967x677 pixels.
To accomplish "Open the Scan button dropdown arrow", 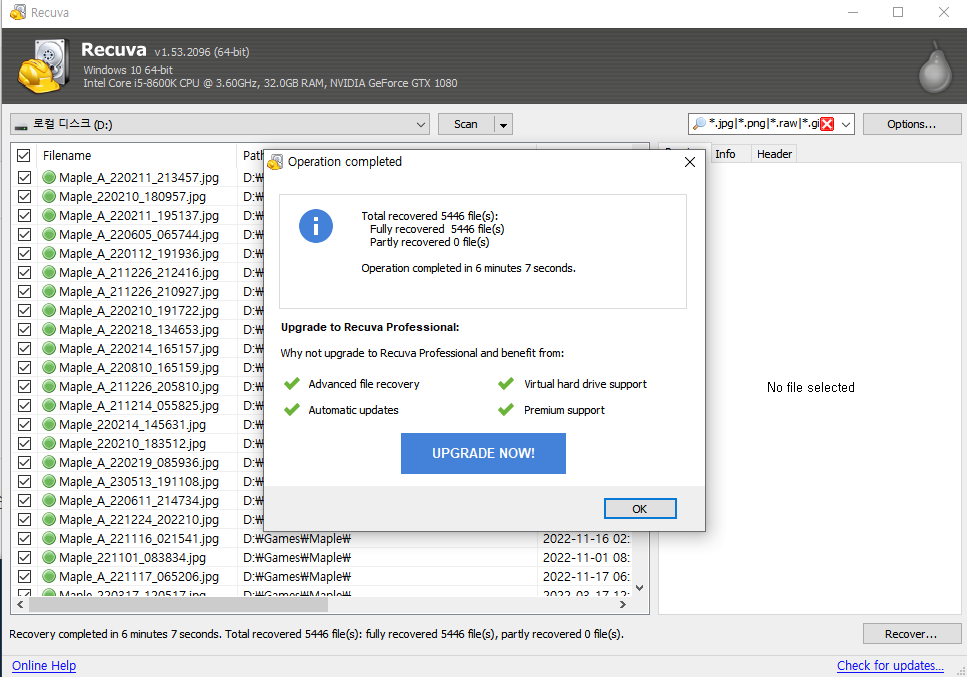I will [x=503, y=125].
